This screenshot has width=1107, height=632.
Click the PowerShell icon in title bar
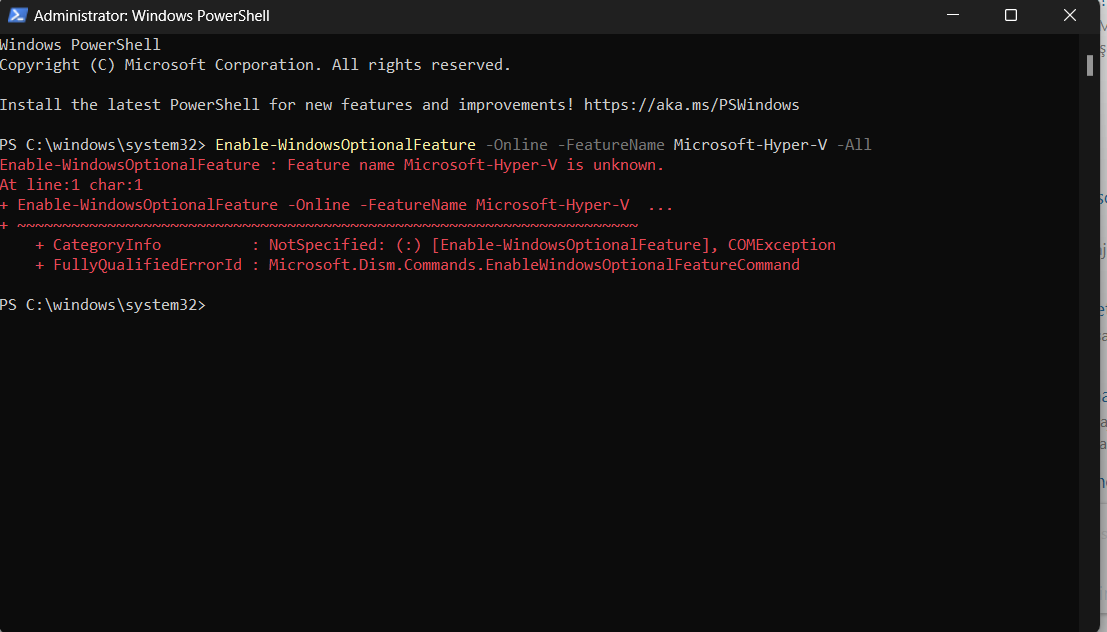tap(17, 15)
